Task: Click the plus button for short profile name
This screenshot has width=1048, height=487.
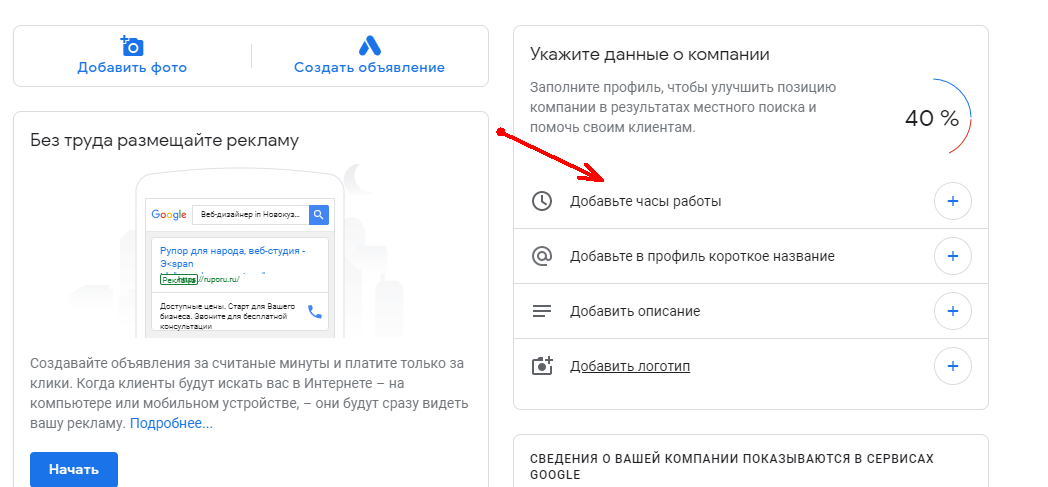Action: [953, 256]
